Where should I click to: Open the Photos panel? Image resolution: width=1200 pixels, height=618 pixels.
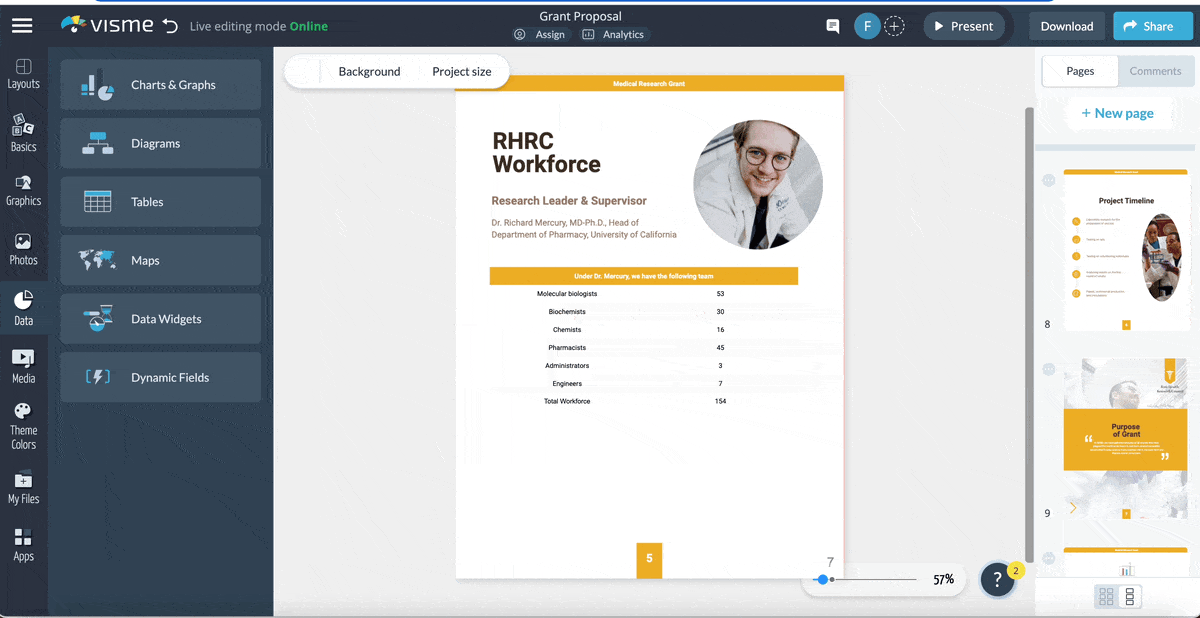tap(22, 248)
